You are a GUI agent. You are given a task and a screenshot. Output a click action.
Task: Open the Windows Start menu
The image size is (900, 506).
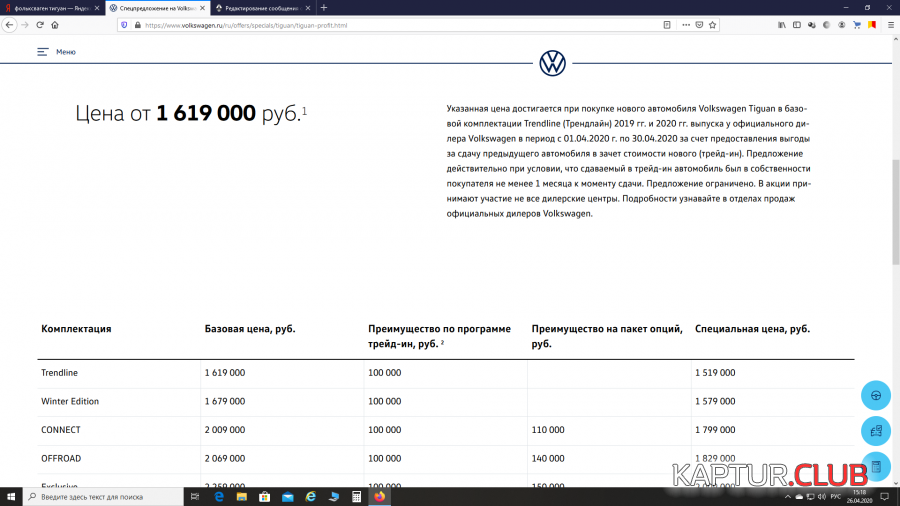[11, 497]
